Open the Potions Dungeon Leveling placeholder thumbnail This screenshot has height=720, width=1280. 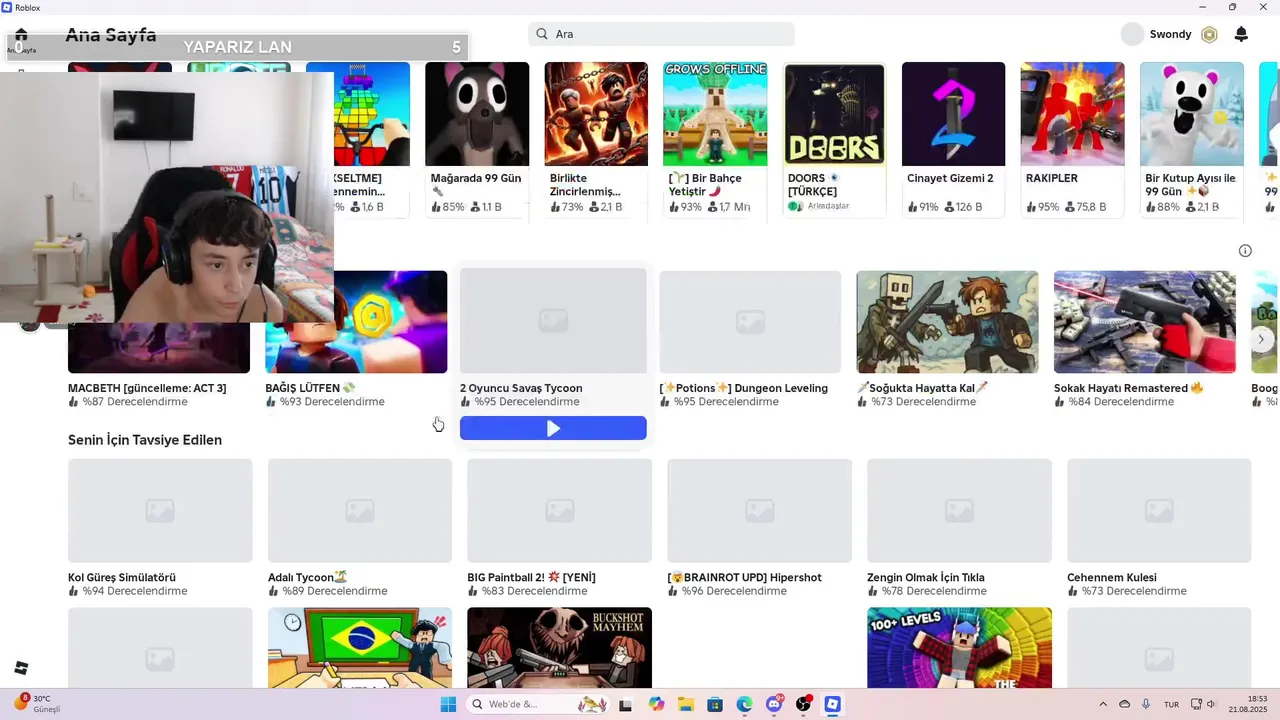coord(750,322)
